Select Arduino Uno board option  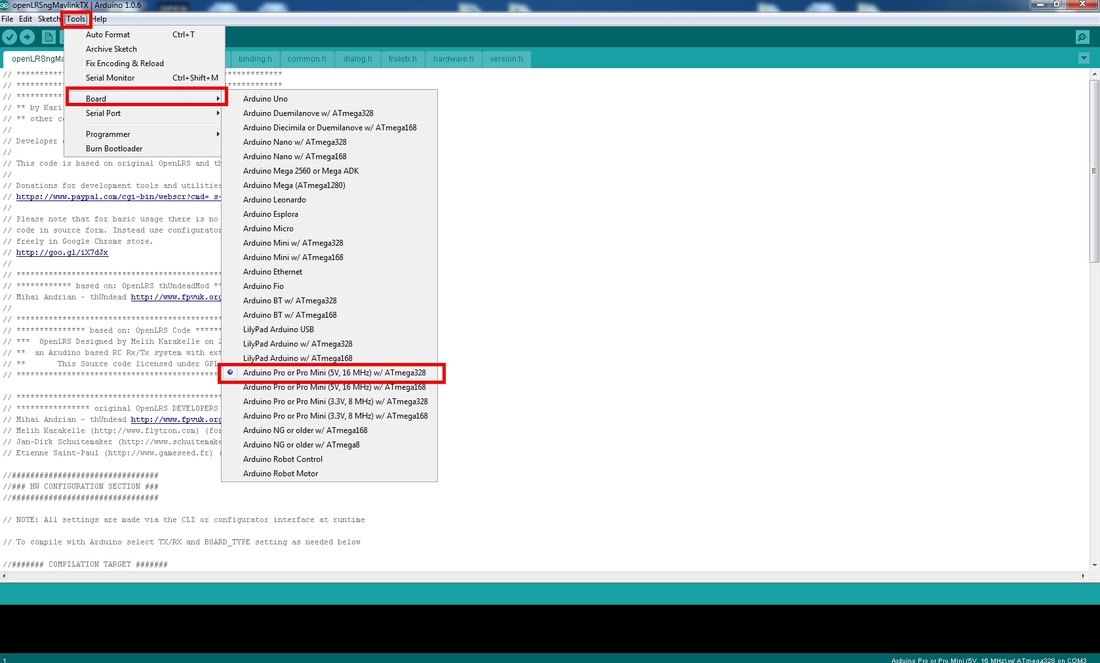265,99
